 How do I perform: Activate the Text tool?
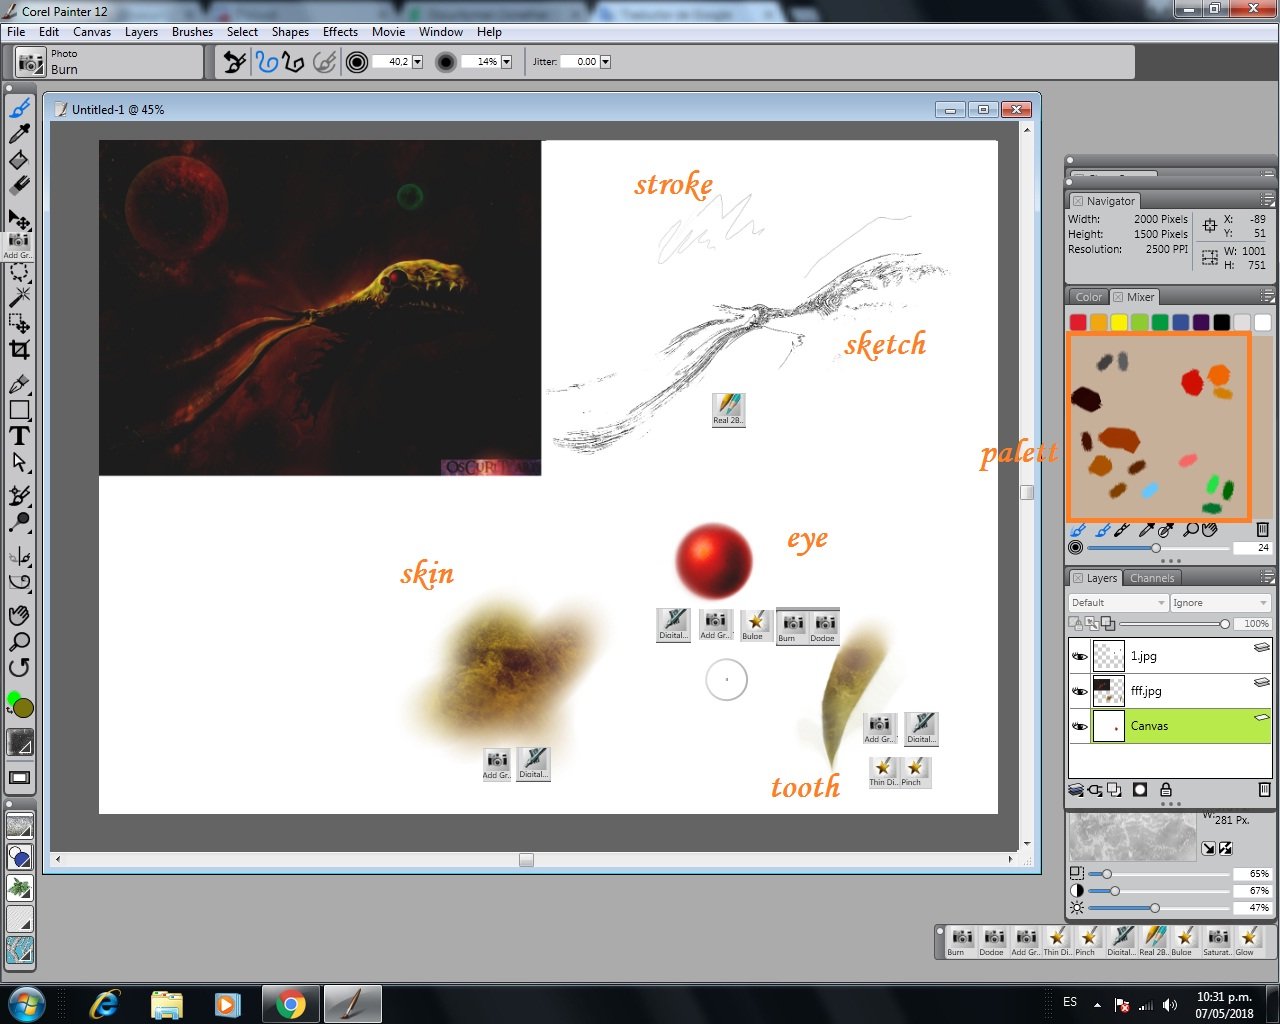pos(19,436)
